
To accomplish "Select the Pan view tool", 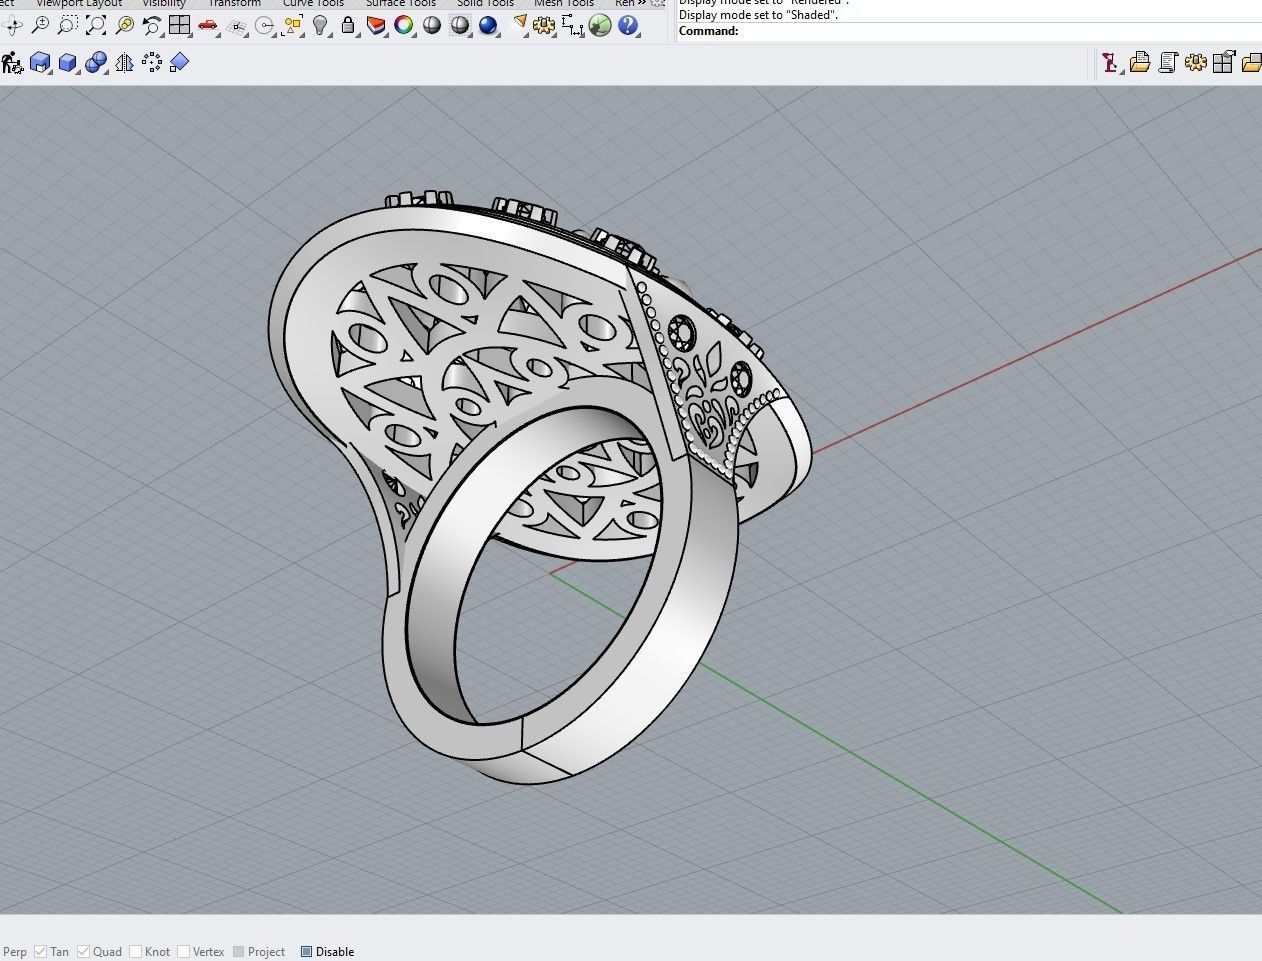I will [x=12, y=25].
